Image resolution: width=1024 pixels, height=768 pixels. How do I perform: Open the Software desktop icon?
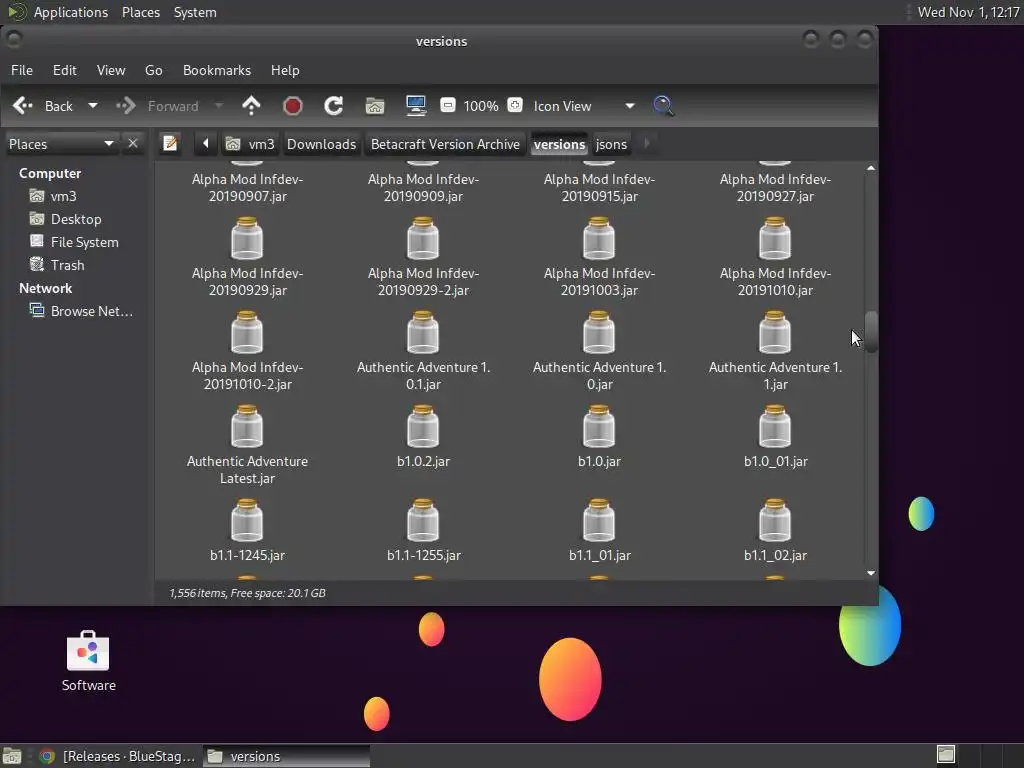[x=88, y=660]
